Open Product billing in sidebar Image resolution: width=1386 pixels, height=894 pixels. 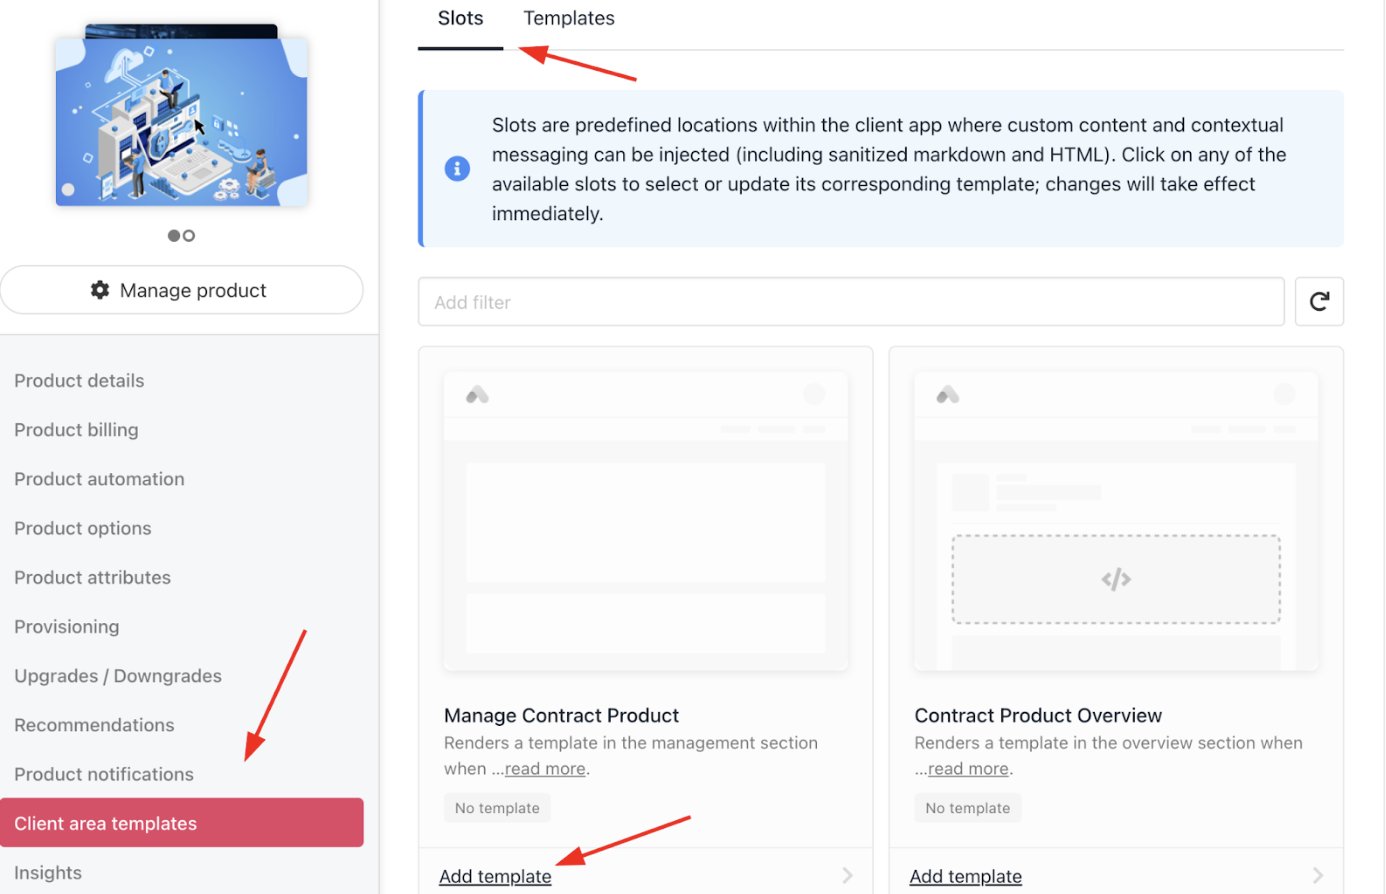[x=76, y=430]
